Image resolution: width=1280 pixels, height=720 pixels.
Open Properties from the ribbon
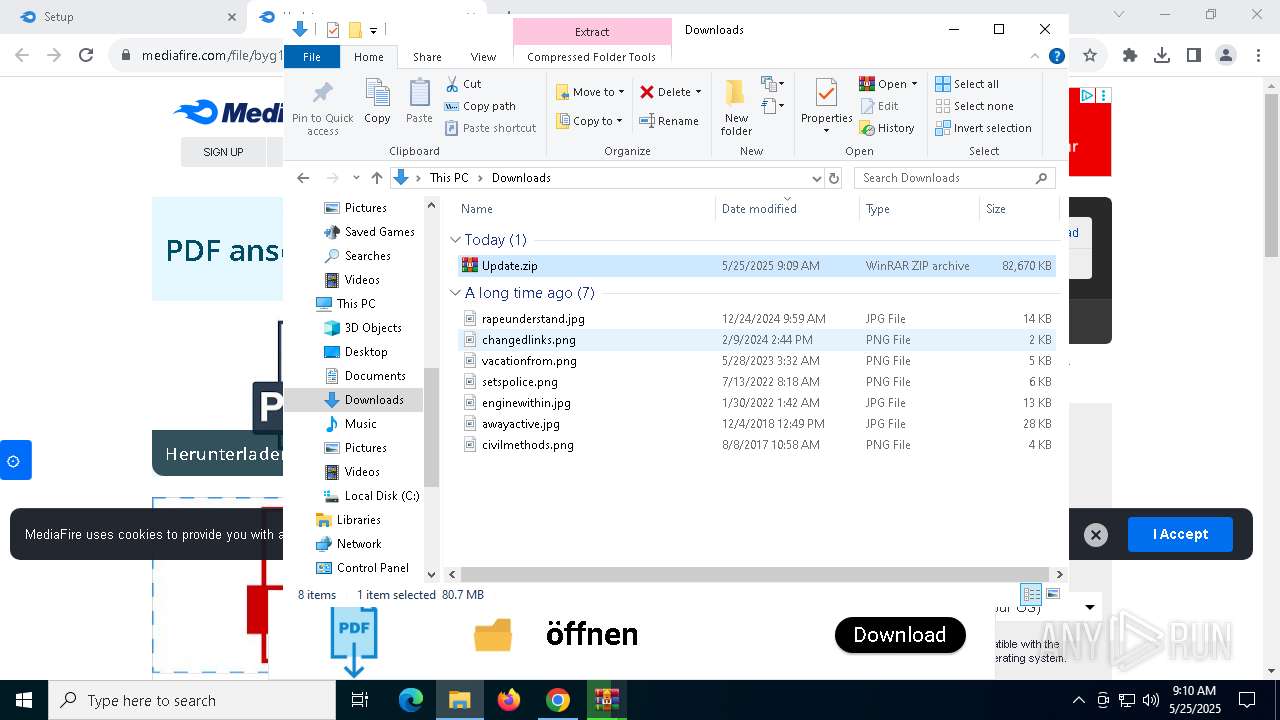pos(826,106)
